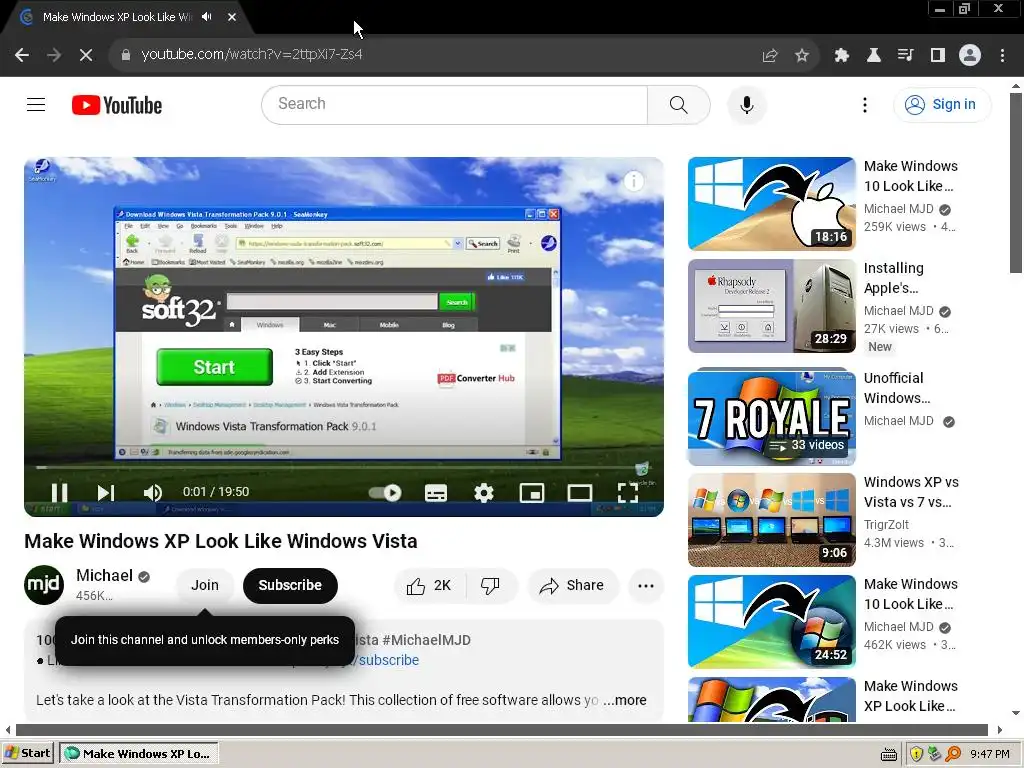The height and width of the screenshot is (768, 1024).
Task: Click the network connection tray icon
Action: pos(935,754)
